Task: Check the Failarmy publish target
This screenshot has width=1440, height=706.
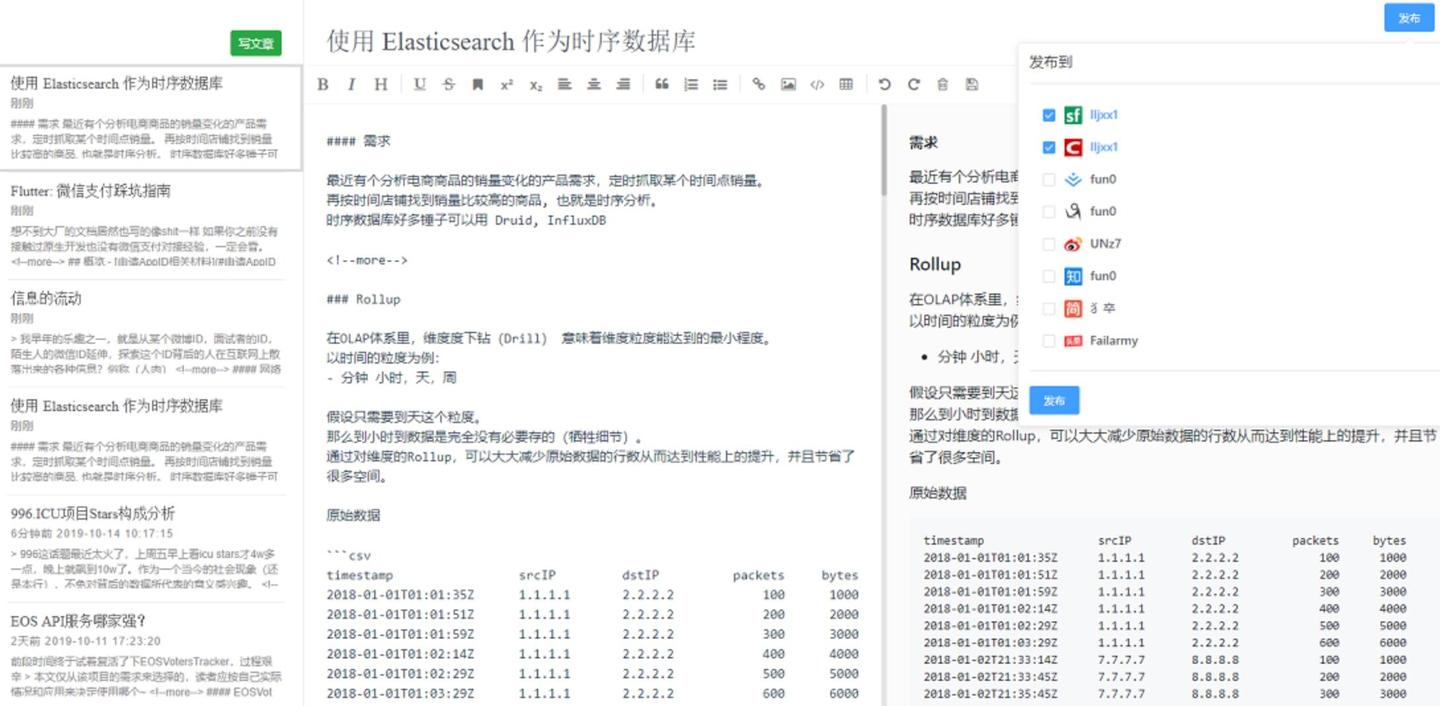Action: [1049, 341]
